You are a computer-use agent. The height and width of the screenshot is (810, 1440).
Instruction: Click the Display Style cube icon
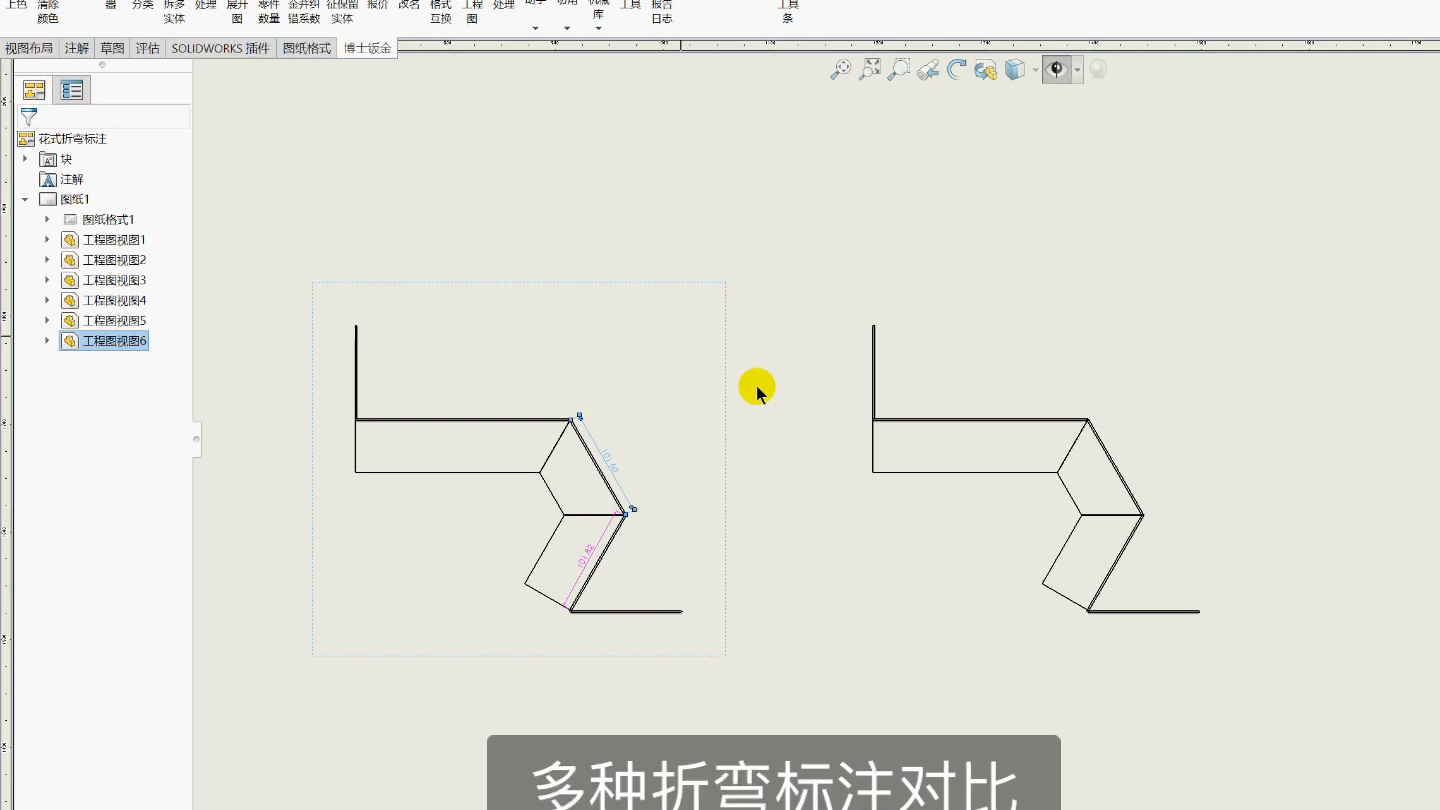[1015, 69]
